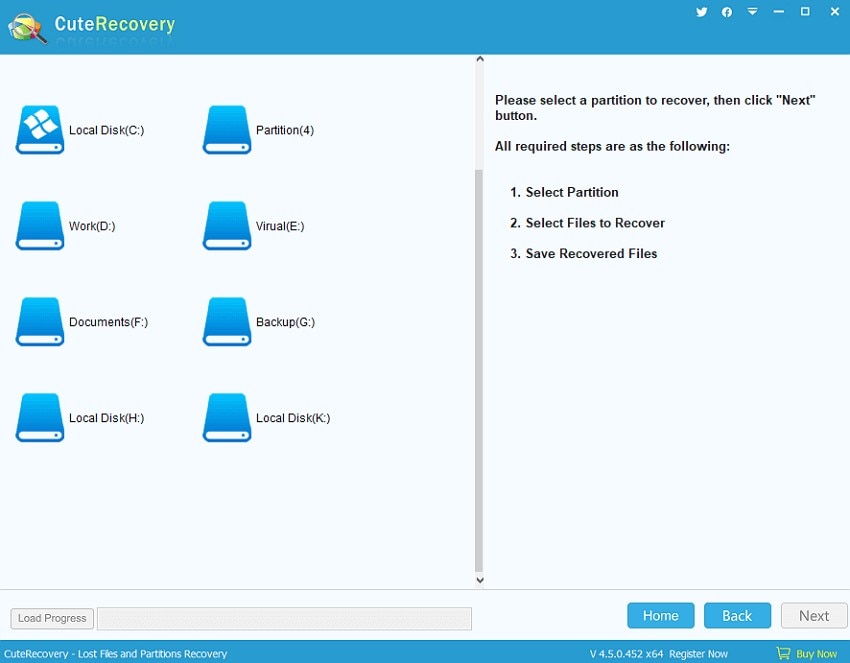Choose the Work(D:) drive icon
Viewport: 850px width, 663px height.
tap(40, 226)
